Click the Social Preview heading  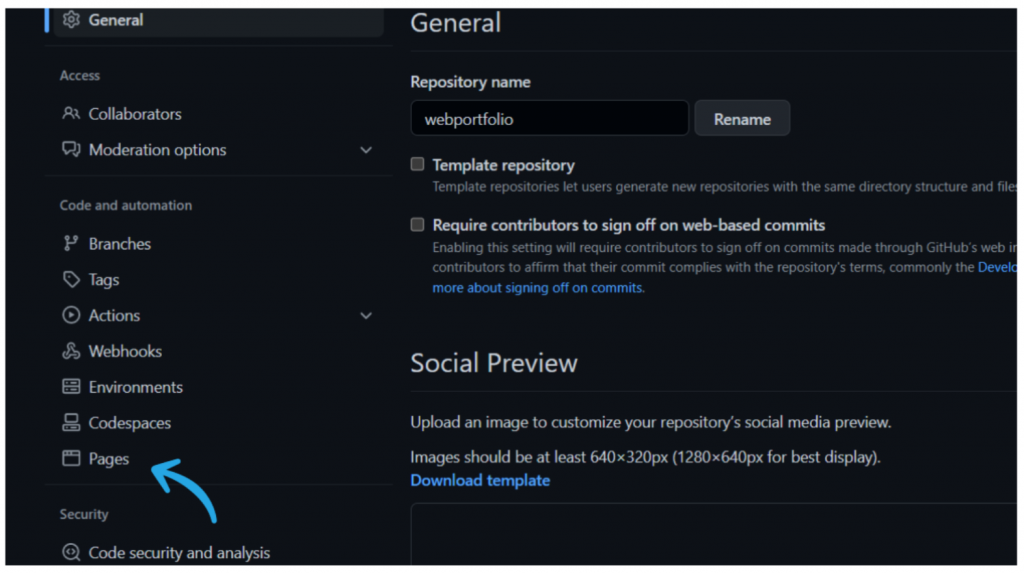[x=494, y=363]
